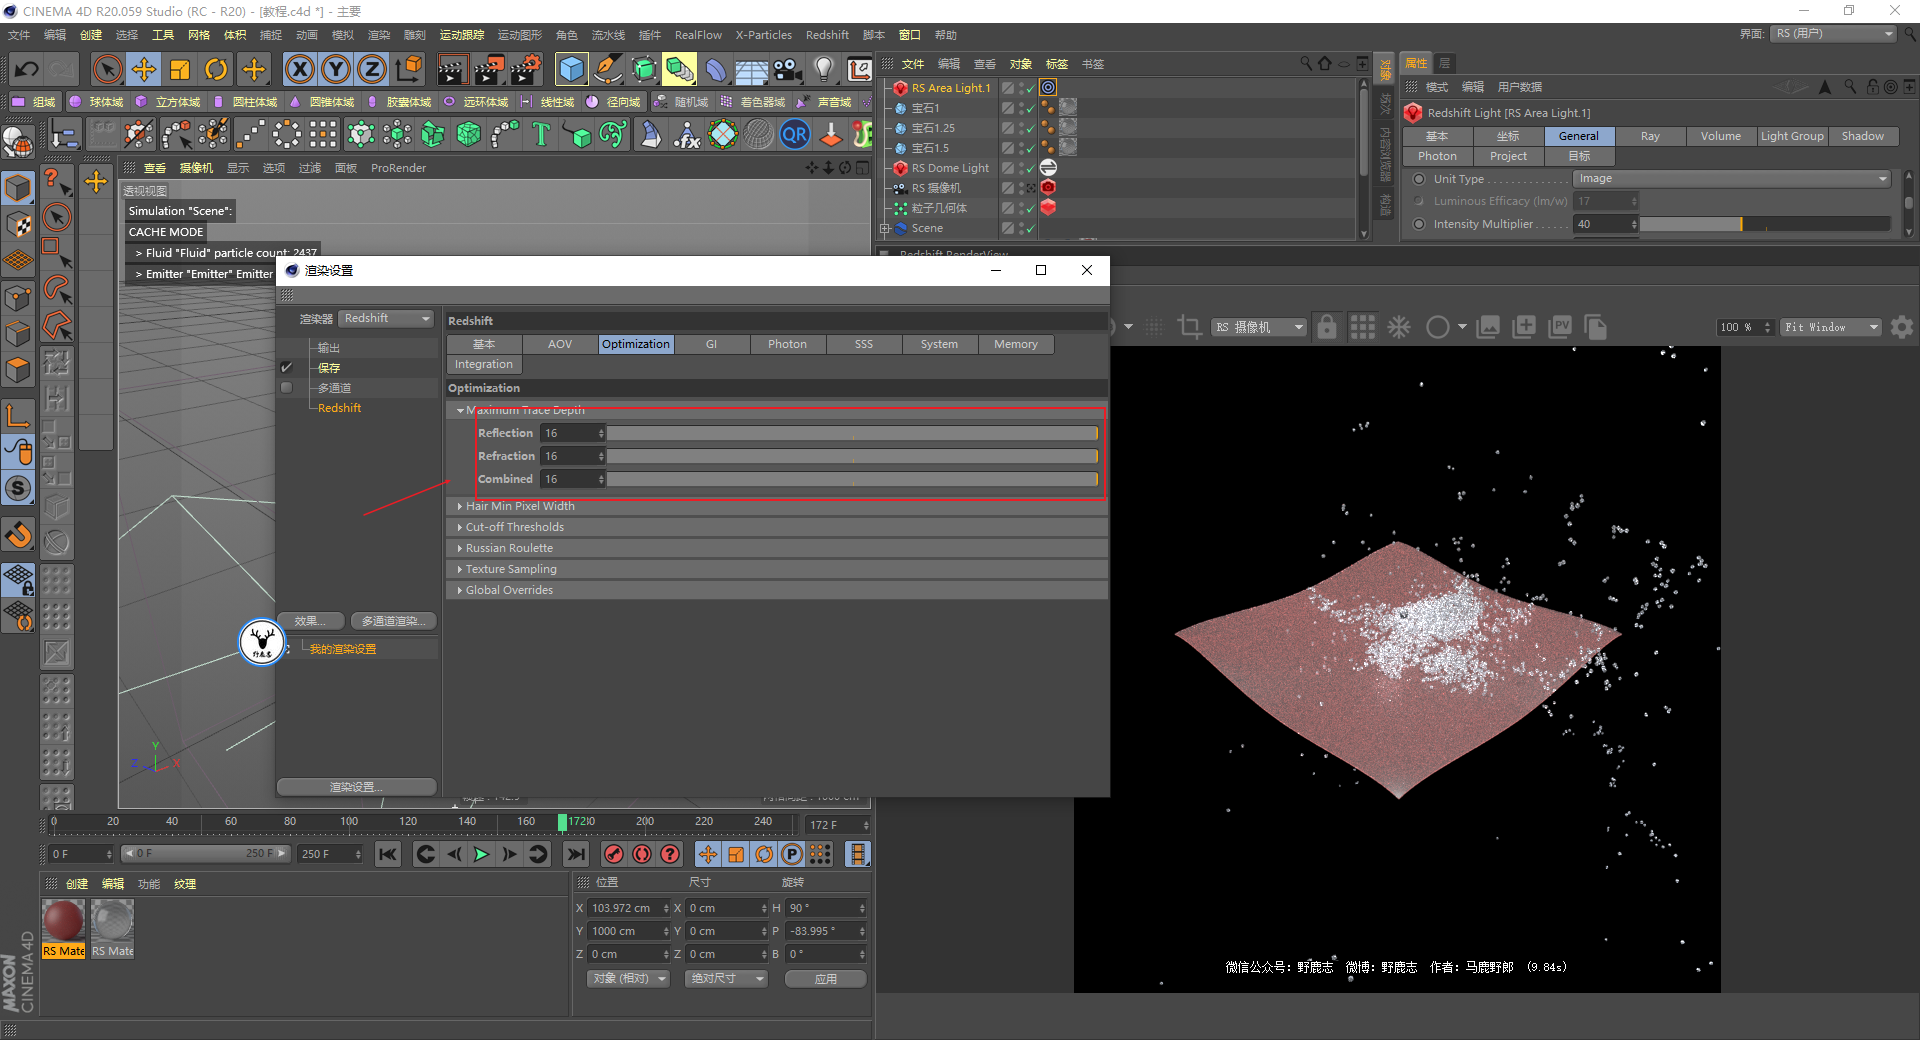
Task: Expand Russian Roulette section
Action: point(460,549)
